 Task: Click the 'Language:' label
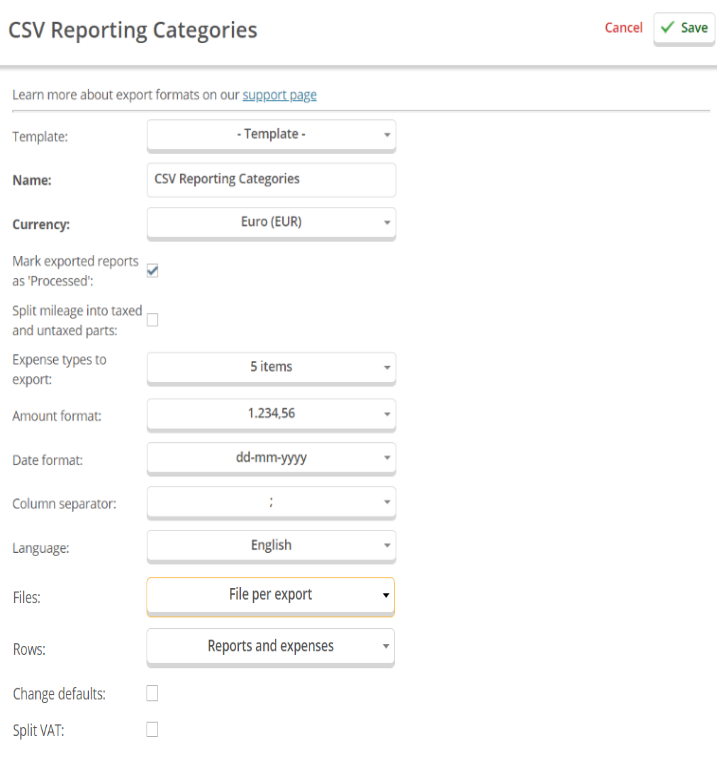[40, 548]
